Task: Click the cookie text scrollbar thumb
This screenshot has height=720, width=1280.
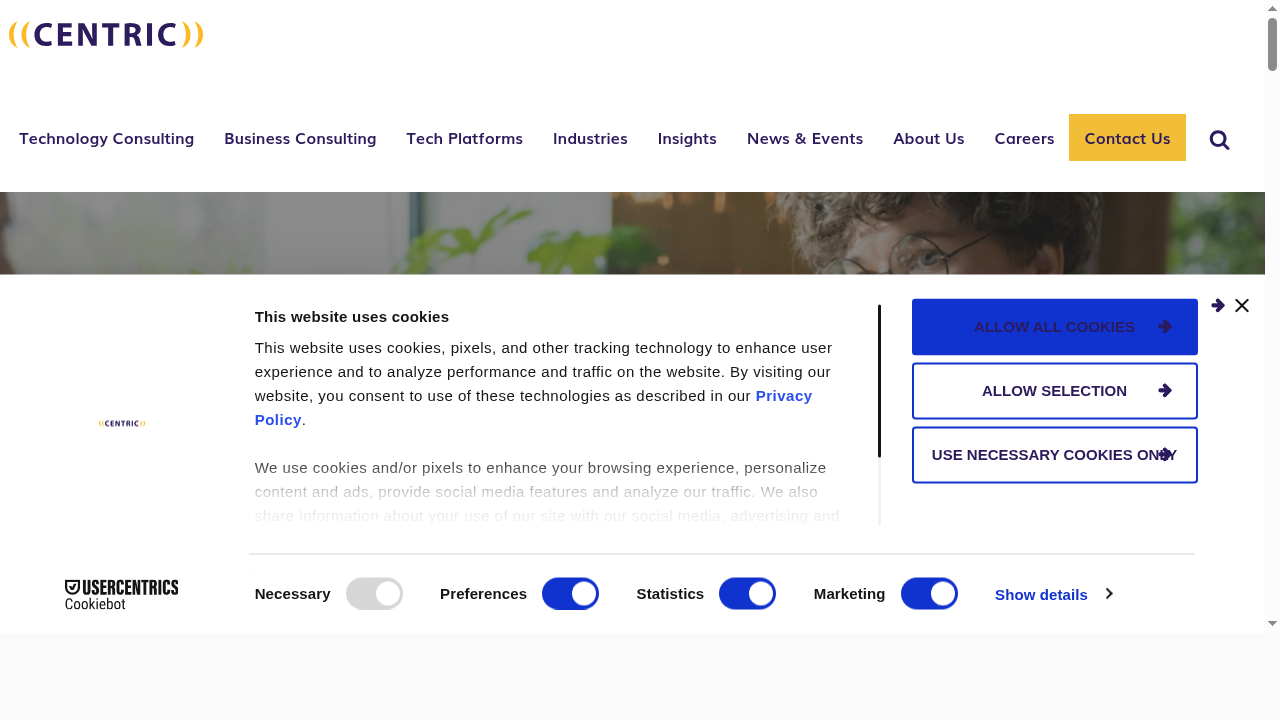Action: 879,381
